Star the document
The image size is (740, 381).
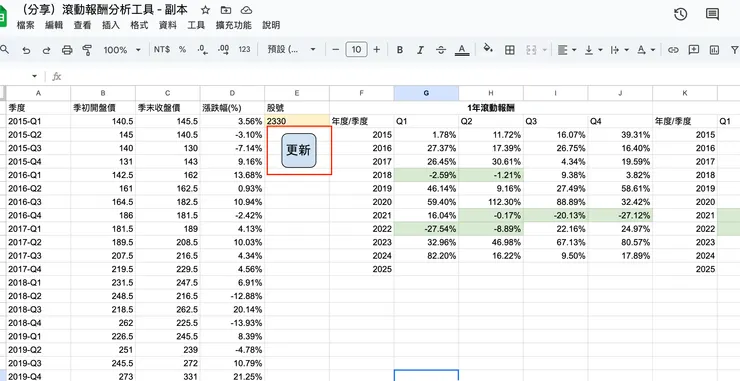[205, 10]
